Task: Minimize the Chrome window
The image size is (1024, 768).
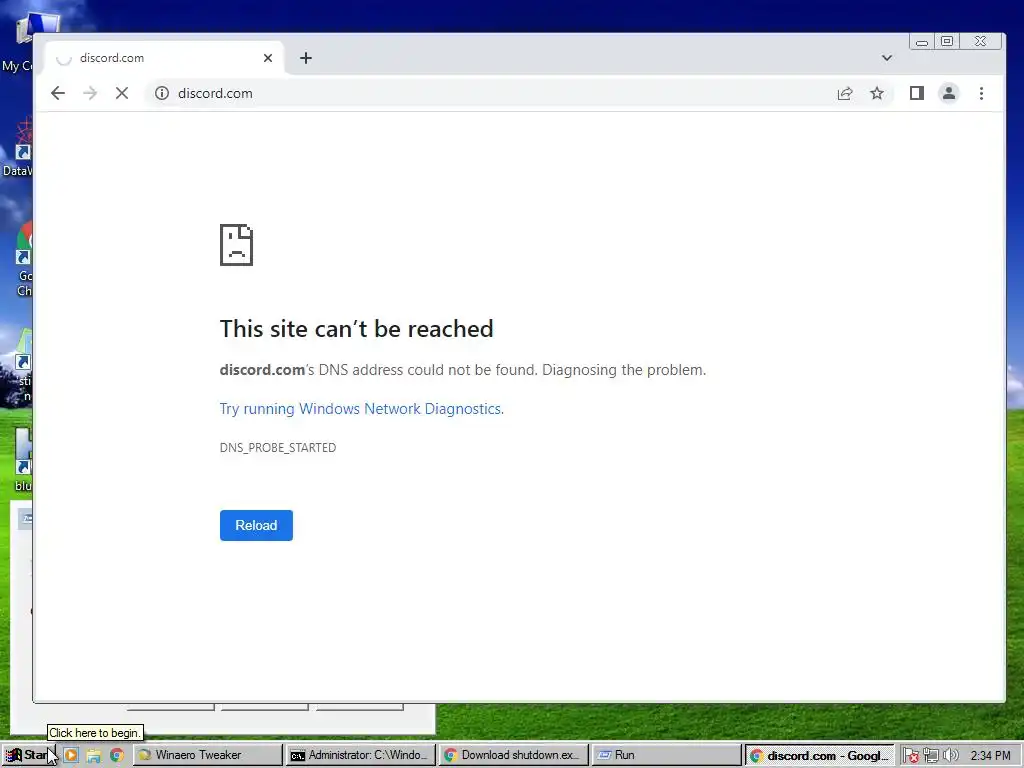Action: click(x=922, y=42)
